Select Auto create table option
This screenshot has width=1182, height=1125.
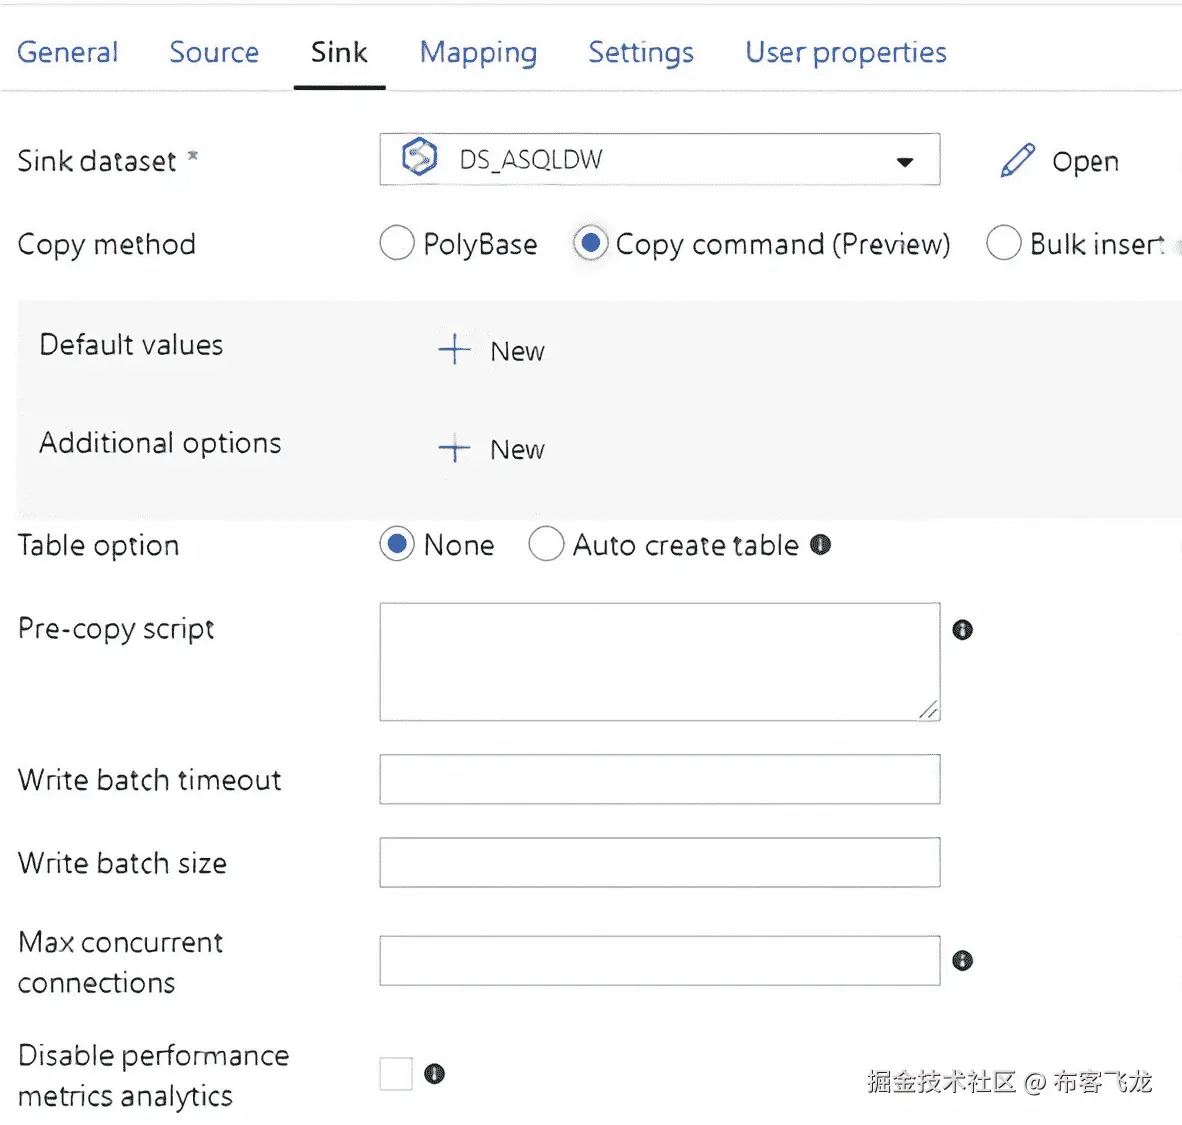pyautogui.click(x=546, y=545)
